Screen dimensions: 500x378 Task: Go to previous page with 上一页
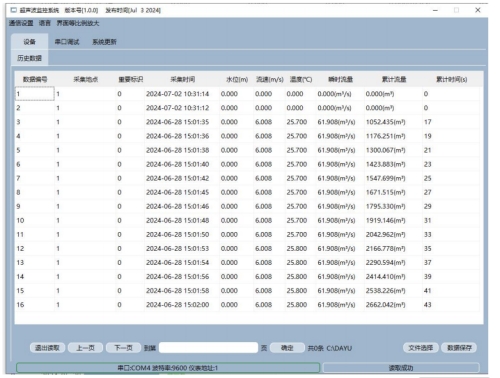click(85, 348)
